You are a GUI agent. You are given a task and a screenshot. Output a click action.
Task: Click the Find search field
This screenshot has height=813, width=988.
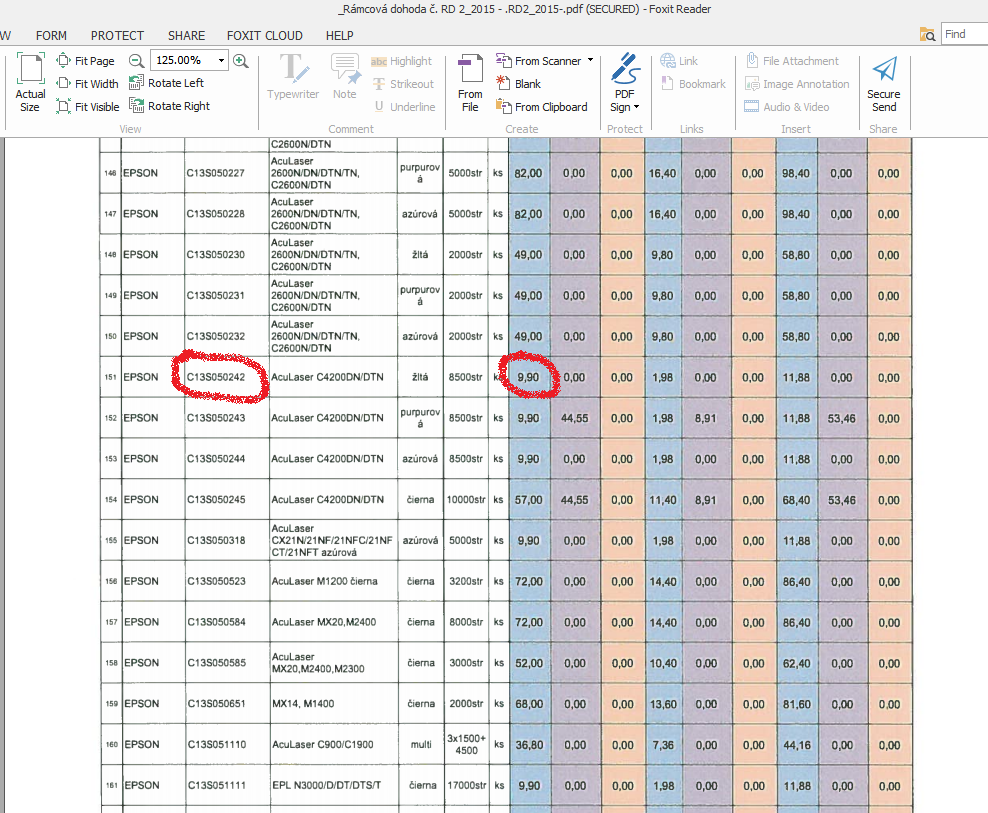pyautogui.click(x=965, y=34)
